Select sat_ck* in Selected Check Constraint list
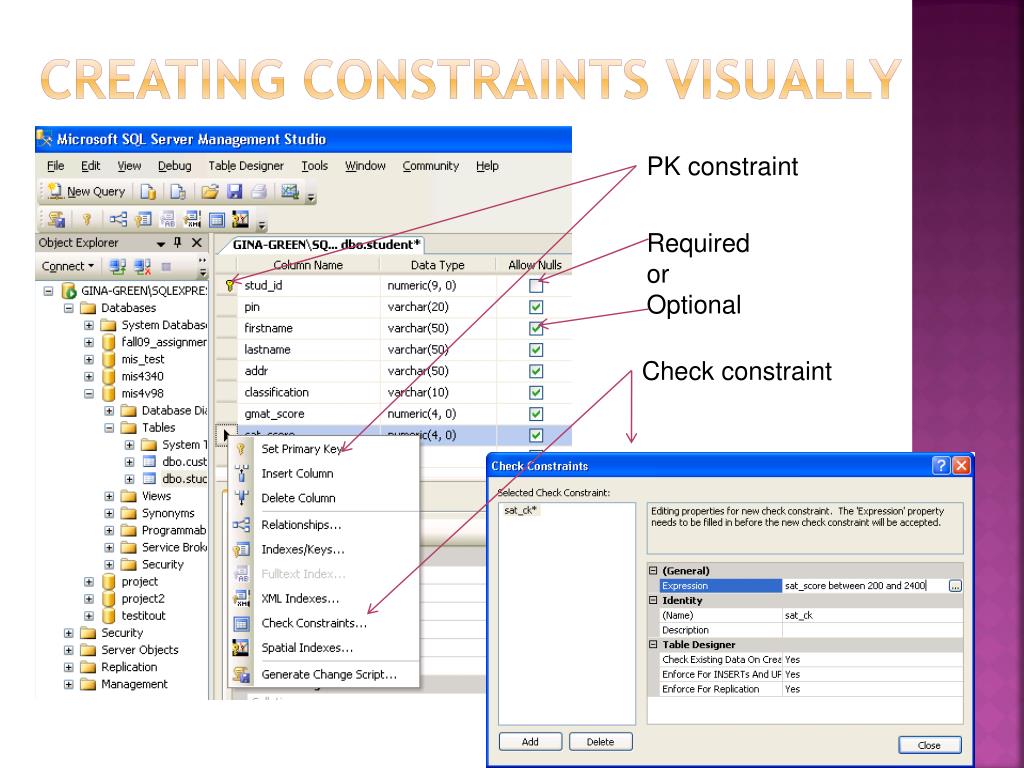1024x768 pixels. 520,510
